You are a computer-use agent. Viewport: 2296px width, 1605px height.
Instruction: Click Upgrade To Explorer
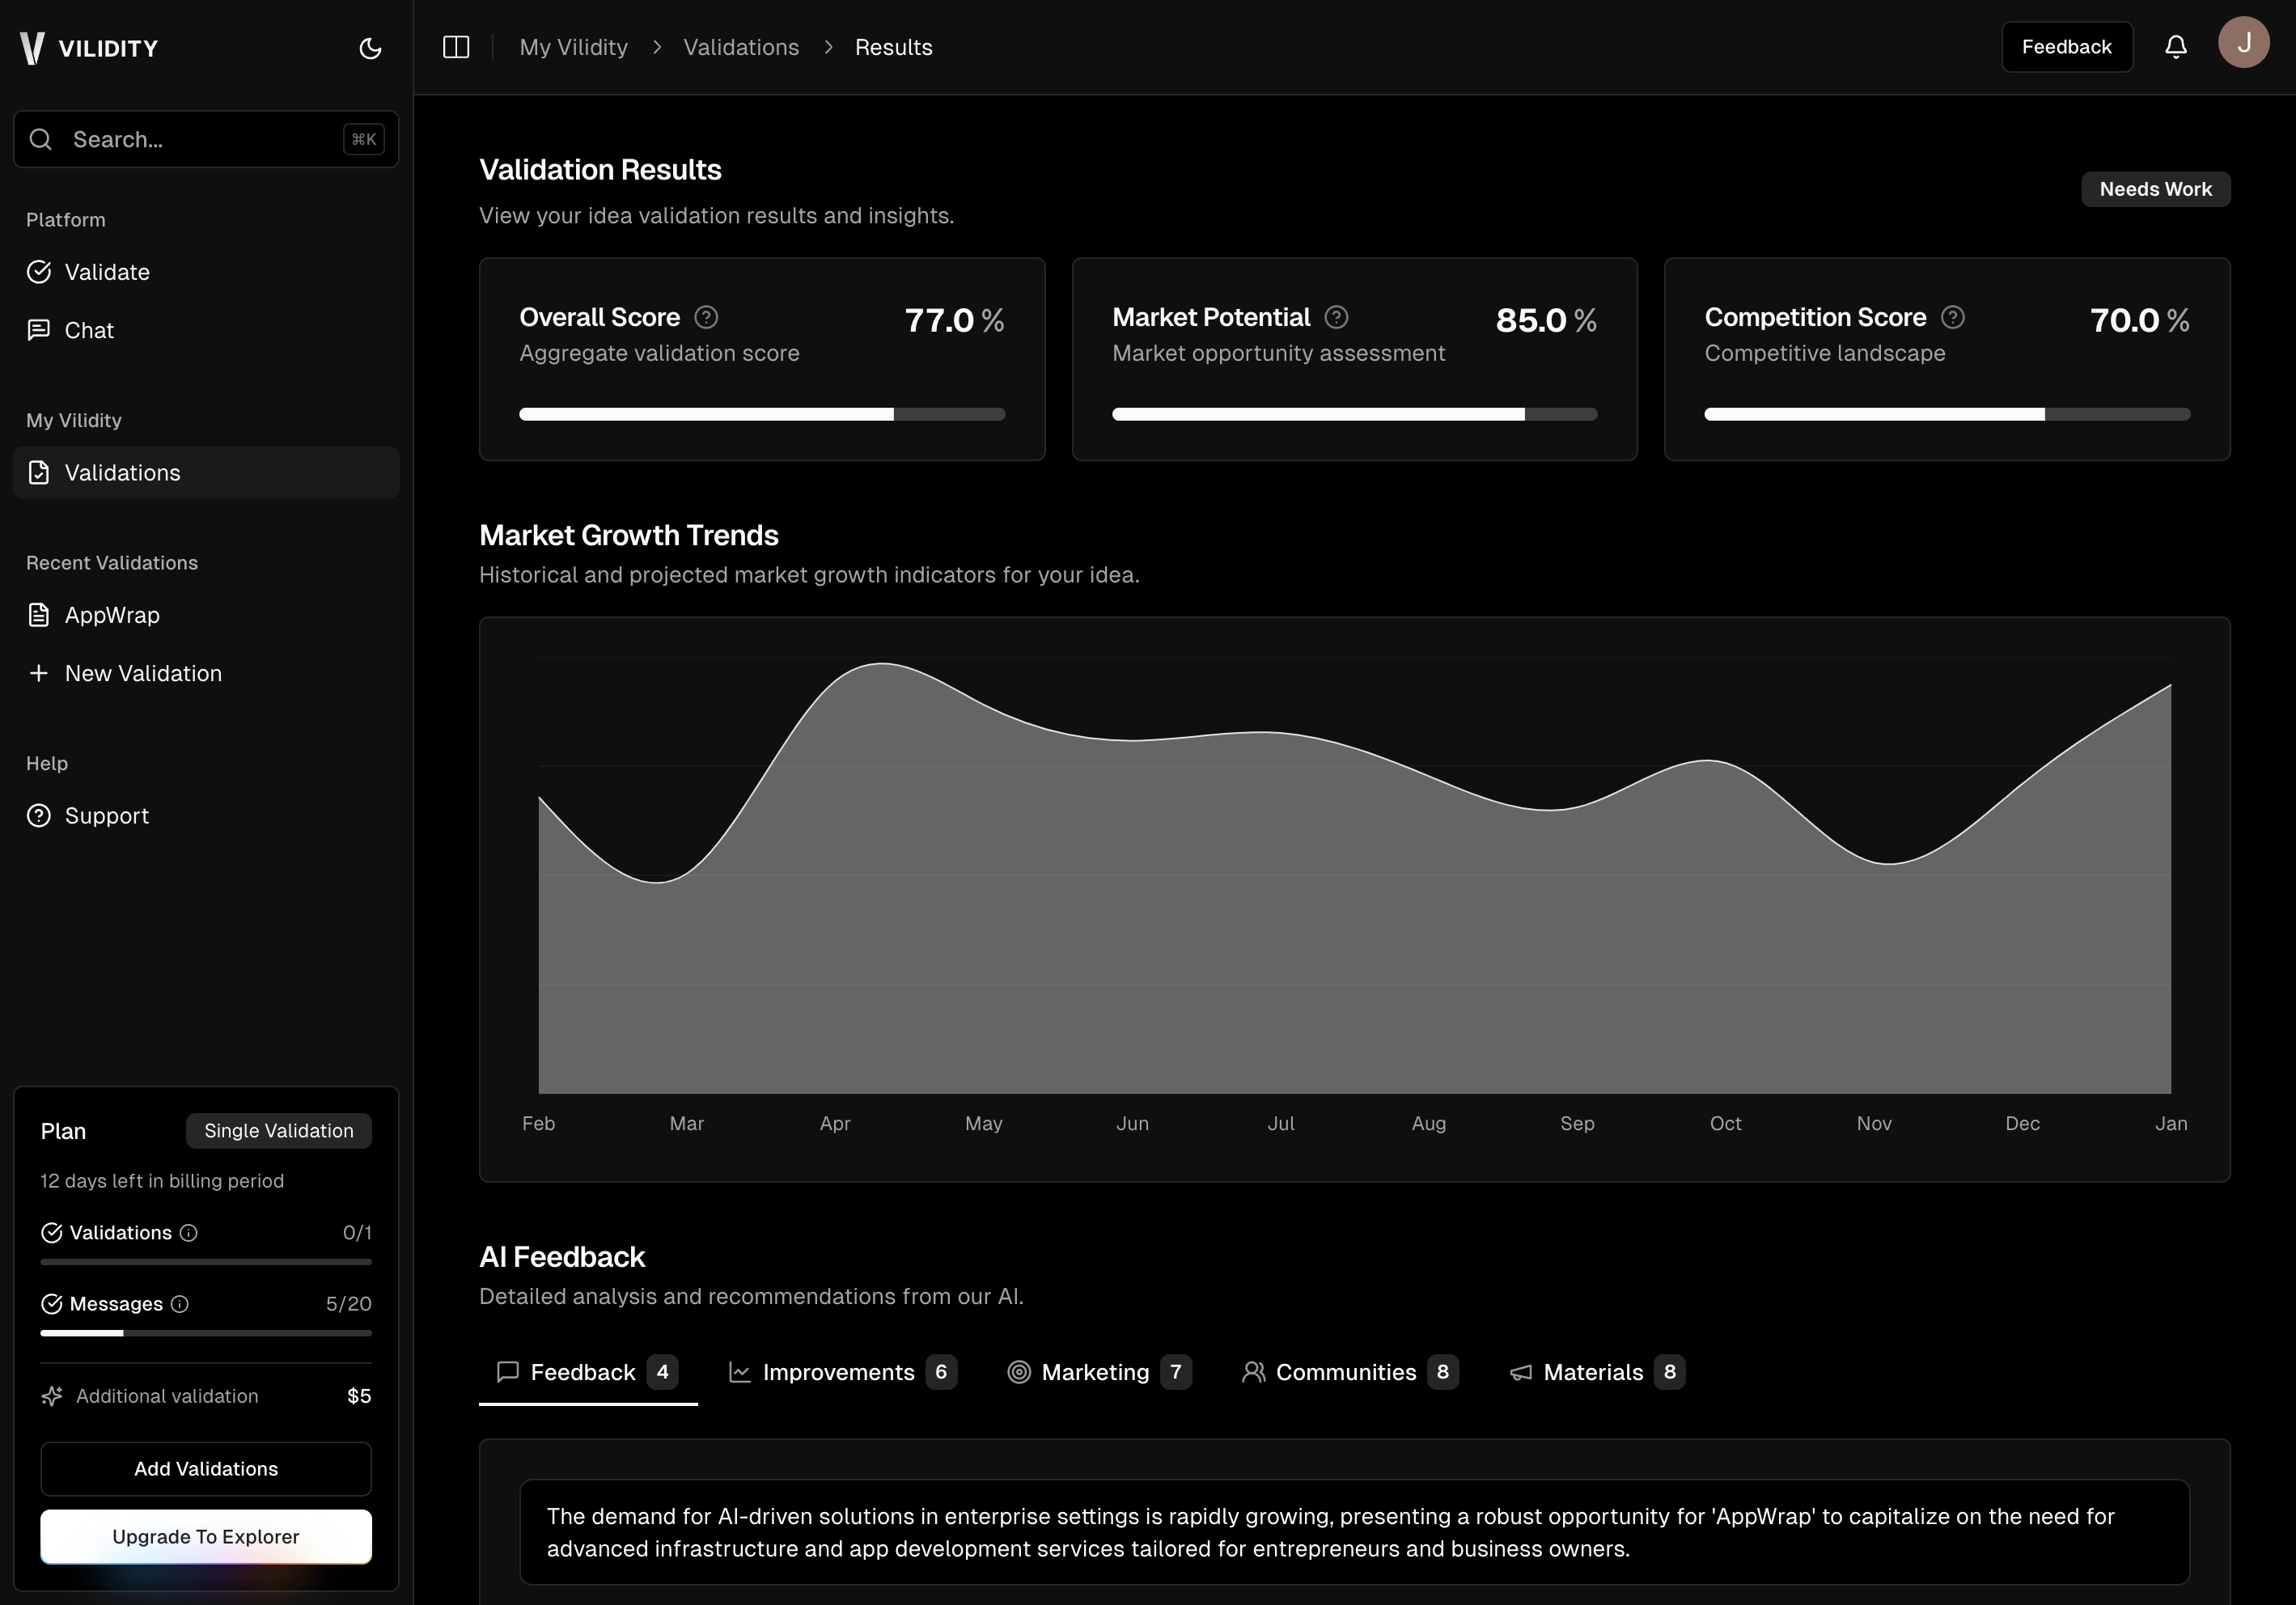(206, 1536)
